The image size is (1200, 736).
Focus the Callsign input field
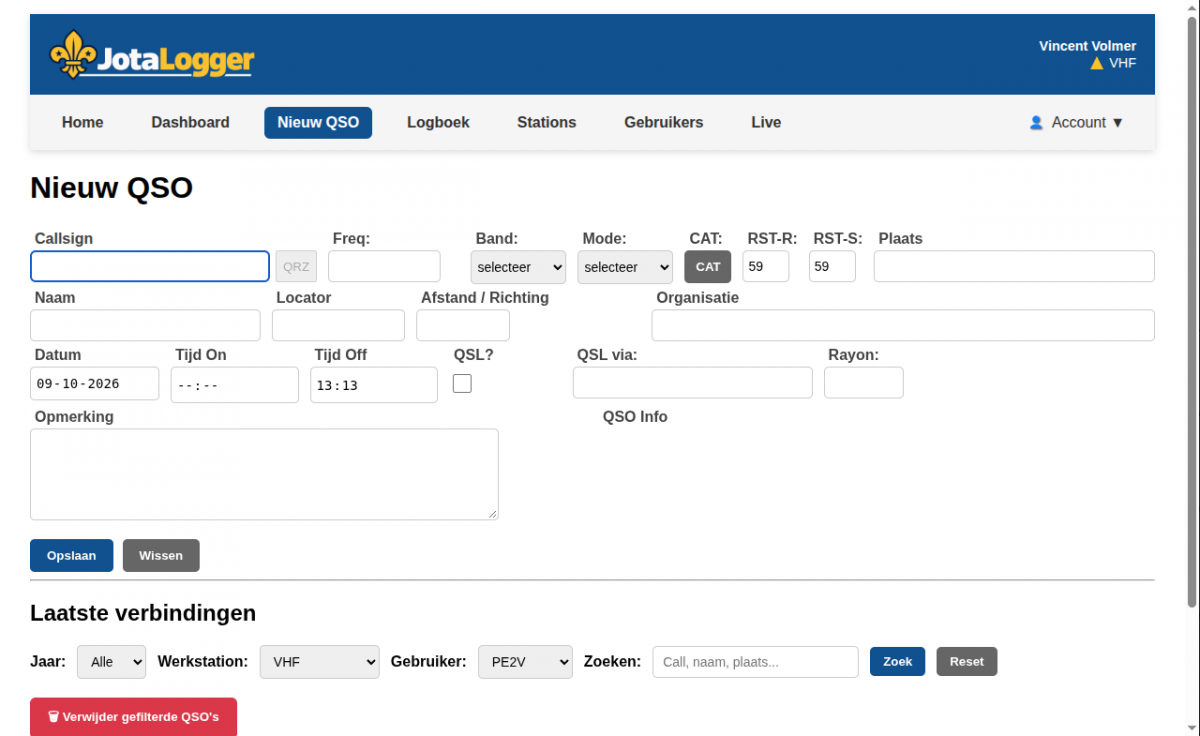pyautogui.click(x=150, y=266)
